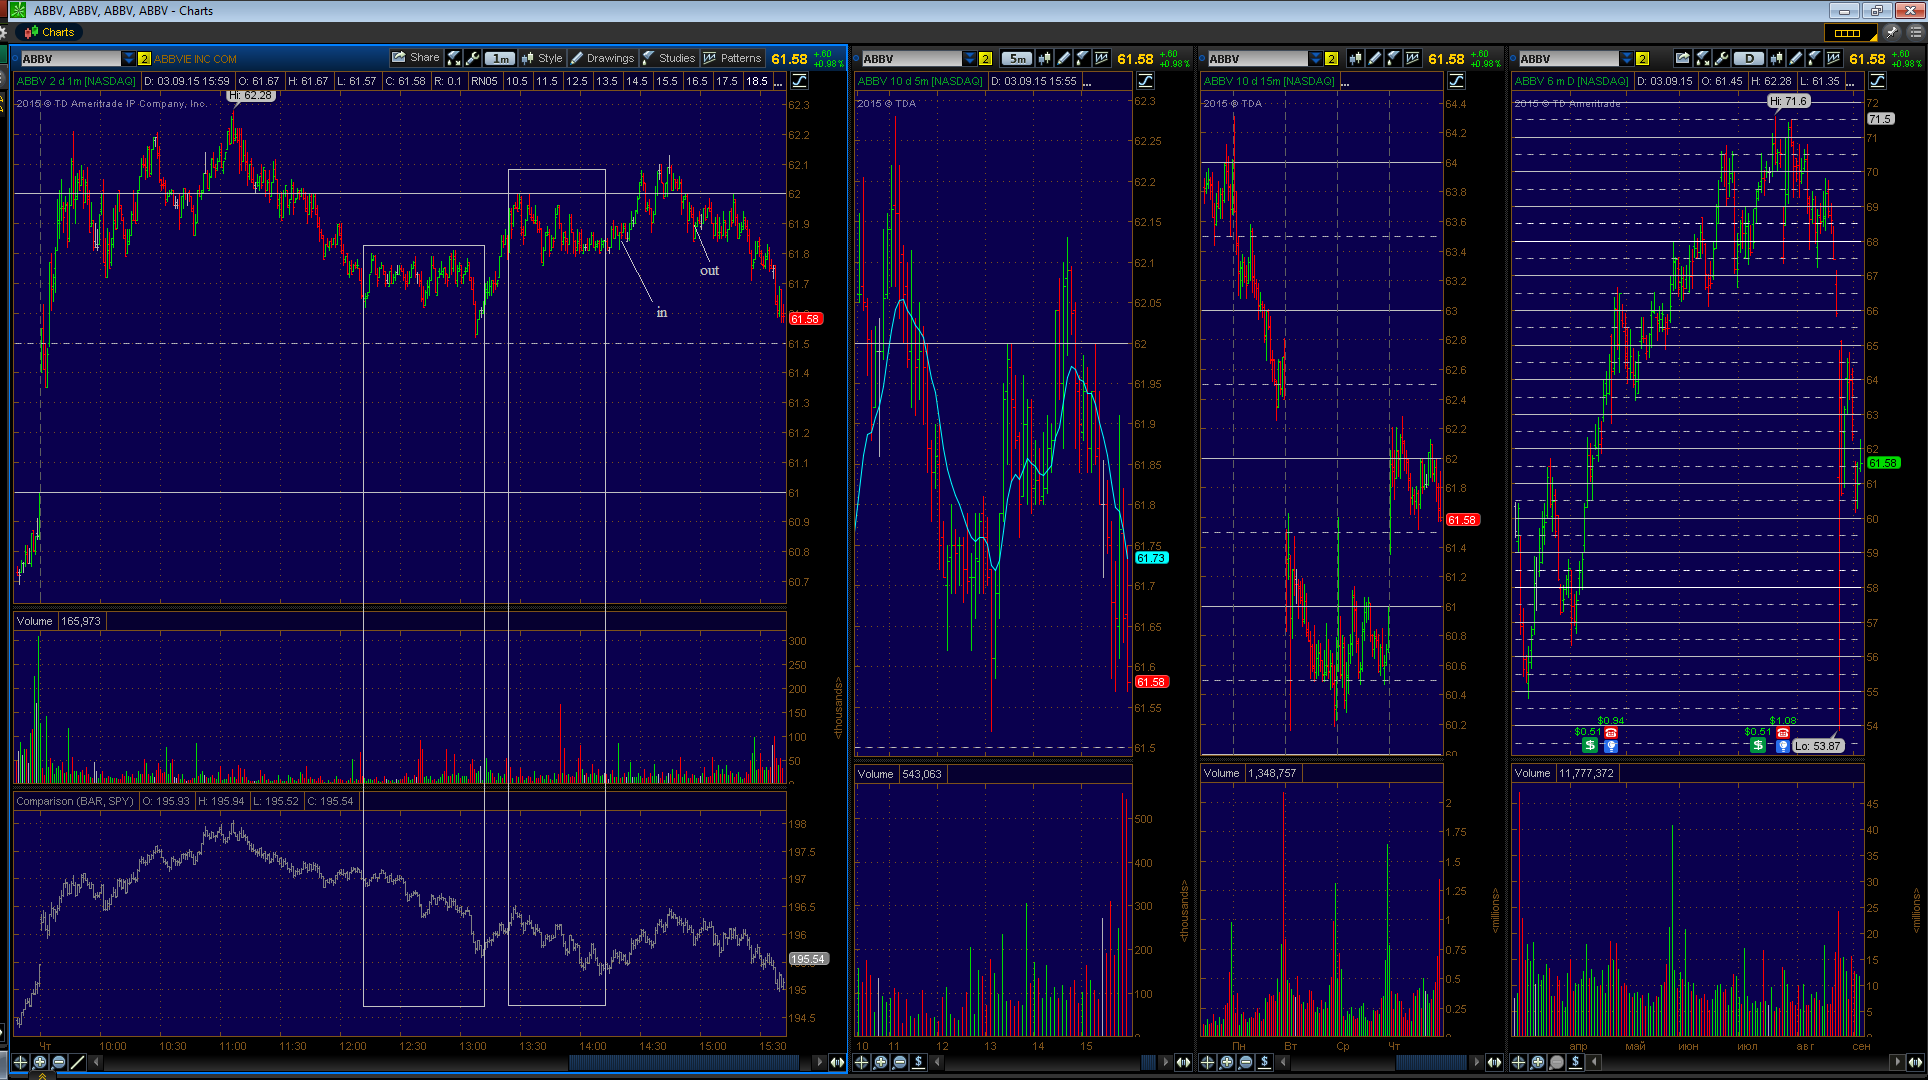Open the D time frame selector
The width and height of the screenshot is (1928, 1080).
point(1749,59)
